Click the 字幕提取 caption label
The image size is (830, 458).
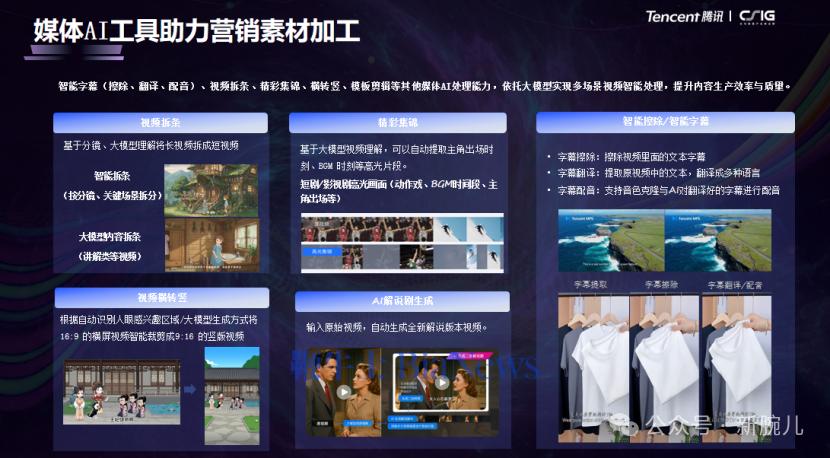coord(591,284)
